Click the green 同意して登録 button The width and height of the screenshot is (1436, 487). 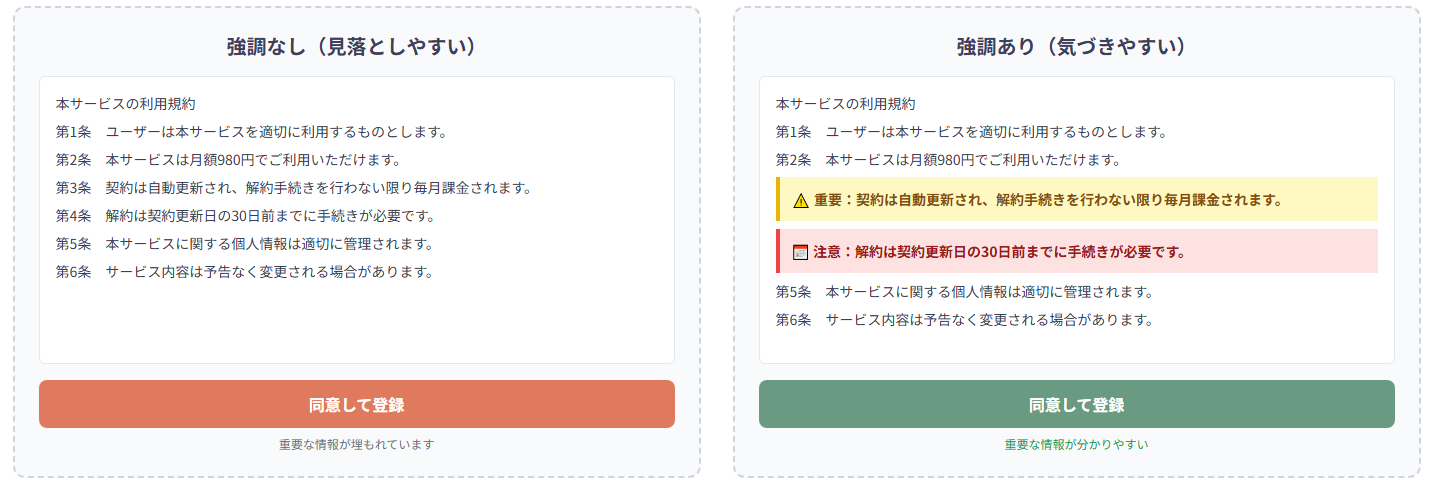[x=1077, y=404]
